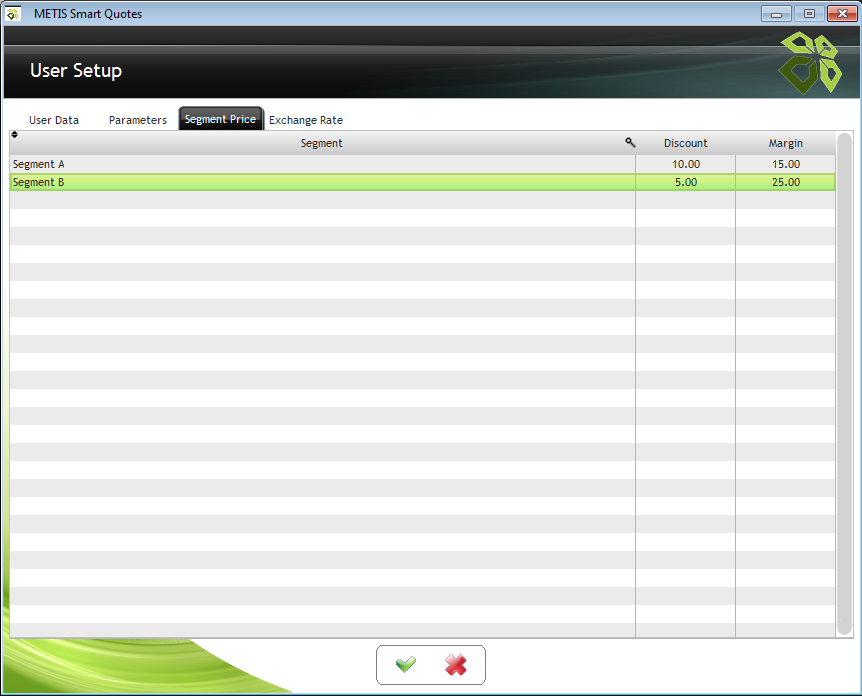This screenshot has height=696, width=862.
Task: Close the METIS Smart Quotes window
Action: point(842,13)
